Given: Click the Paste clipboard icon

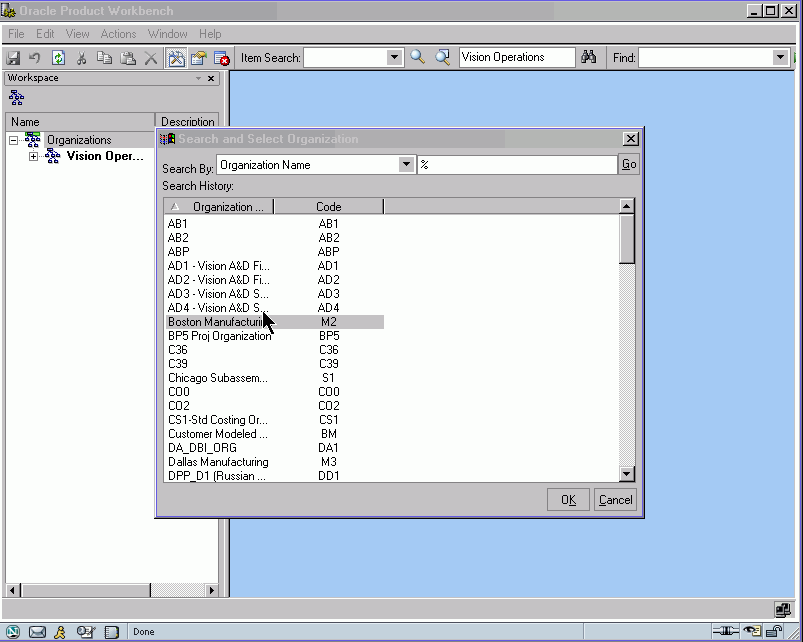Looking at the screenshot, I should [x=128, y=58].
